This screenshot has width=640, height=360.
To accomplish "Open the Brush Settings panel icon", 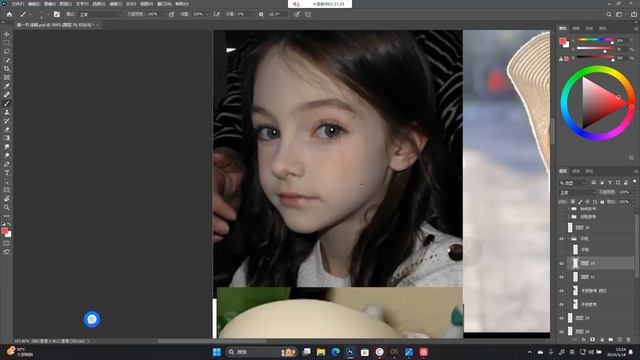I will pyautogui.click(x=57, y=14).
